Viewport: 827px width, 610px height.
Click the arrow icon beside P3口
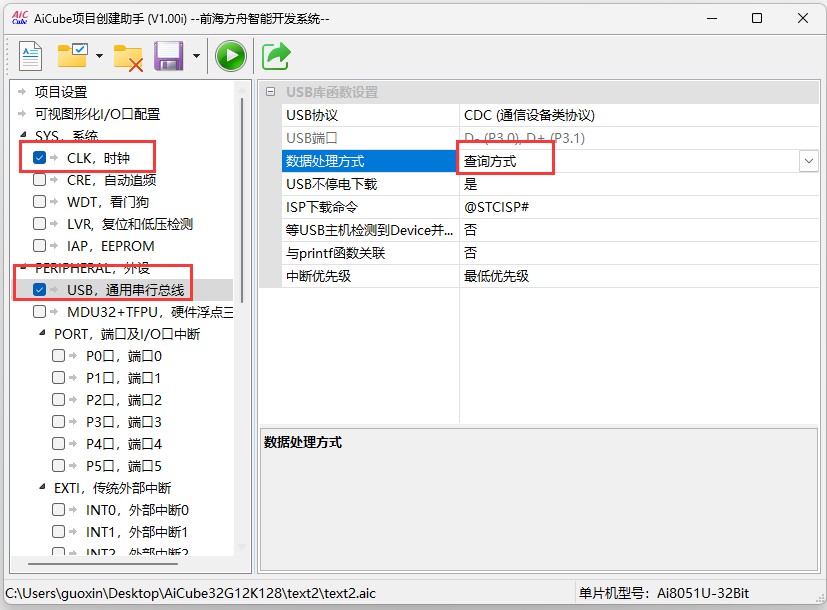pyautogui.click(x=73, y=422)
